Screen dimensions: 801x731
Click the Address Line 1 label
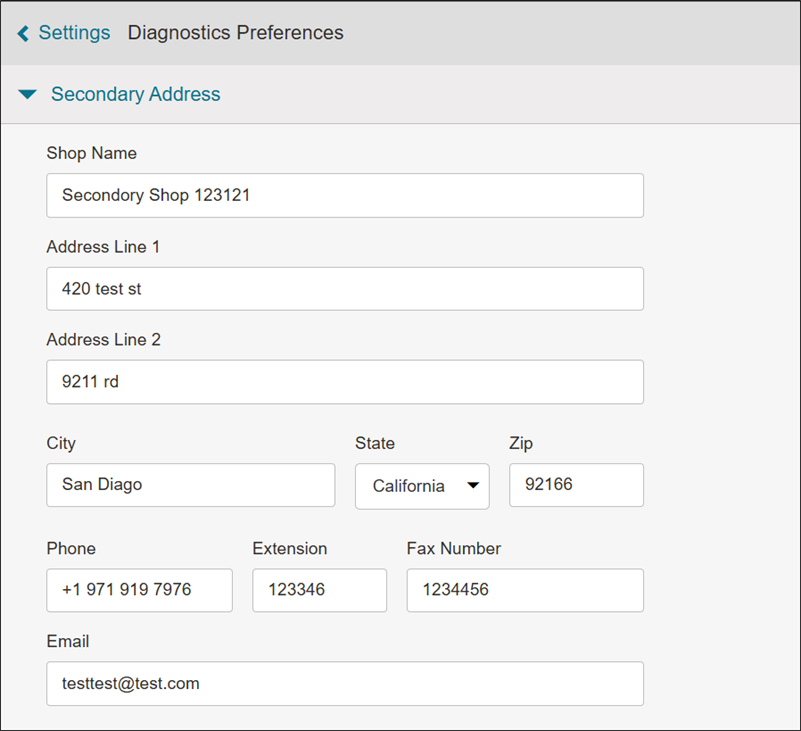click(103, 247)
